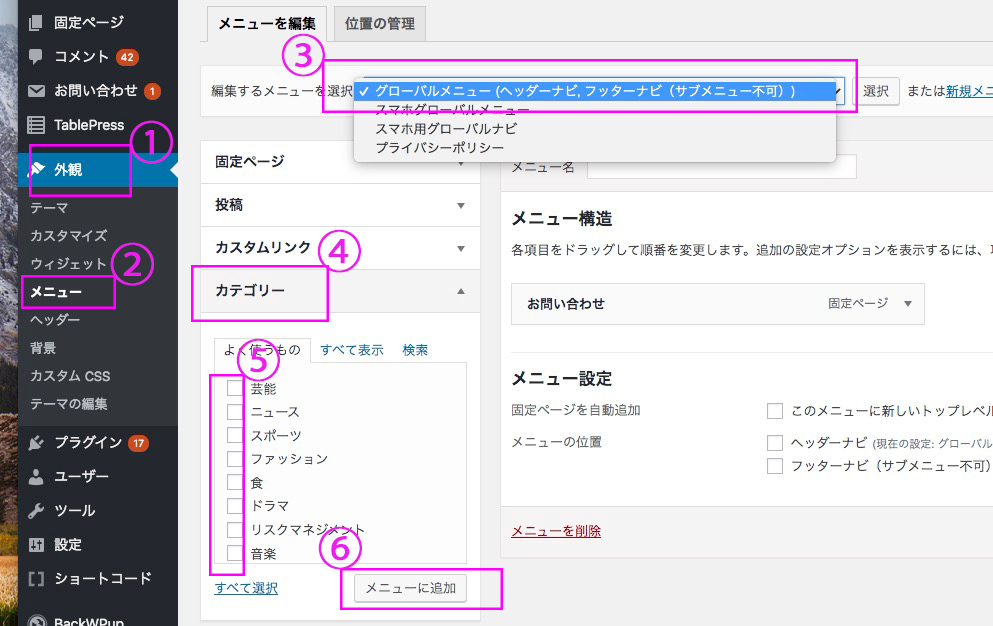Choose グローバルメニュー option in menu dropdown
The image size is (993, 626).
(595, 91)
